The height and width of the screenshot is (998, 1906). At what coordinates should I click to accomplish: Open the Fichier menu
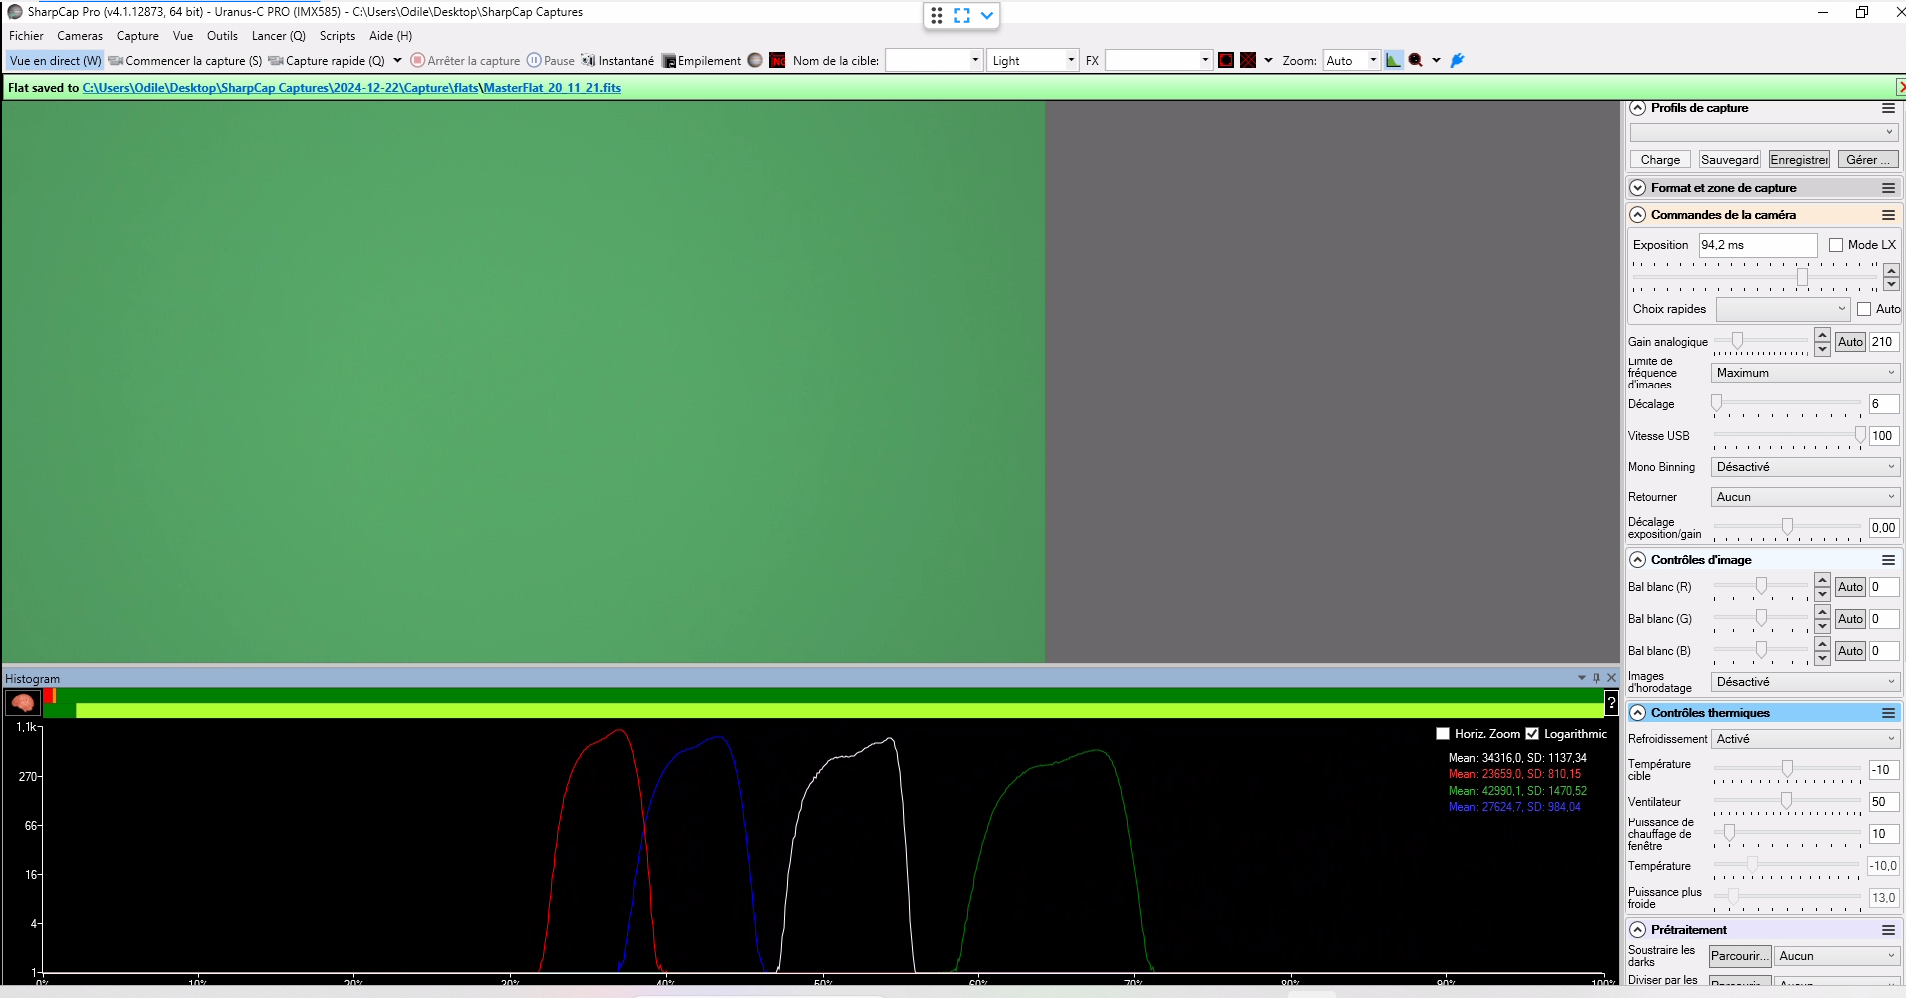(26, 36)
